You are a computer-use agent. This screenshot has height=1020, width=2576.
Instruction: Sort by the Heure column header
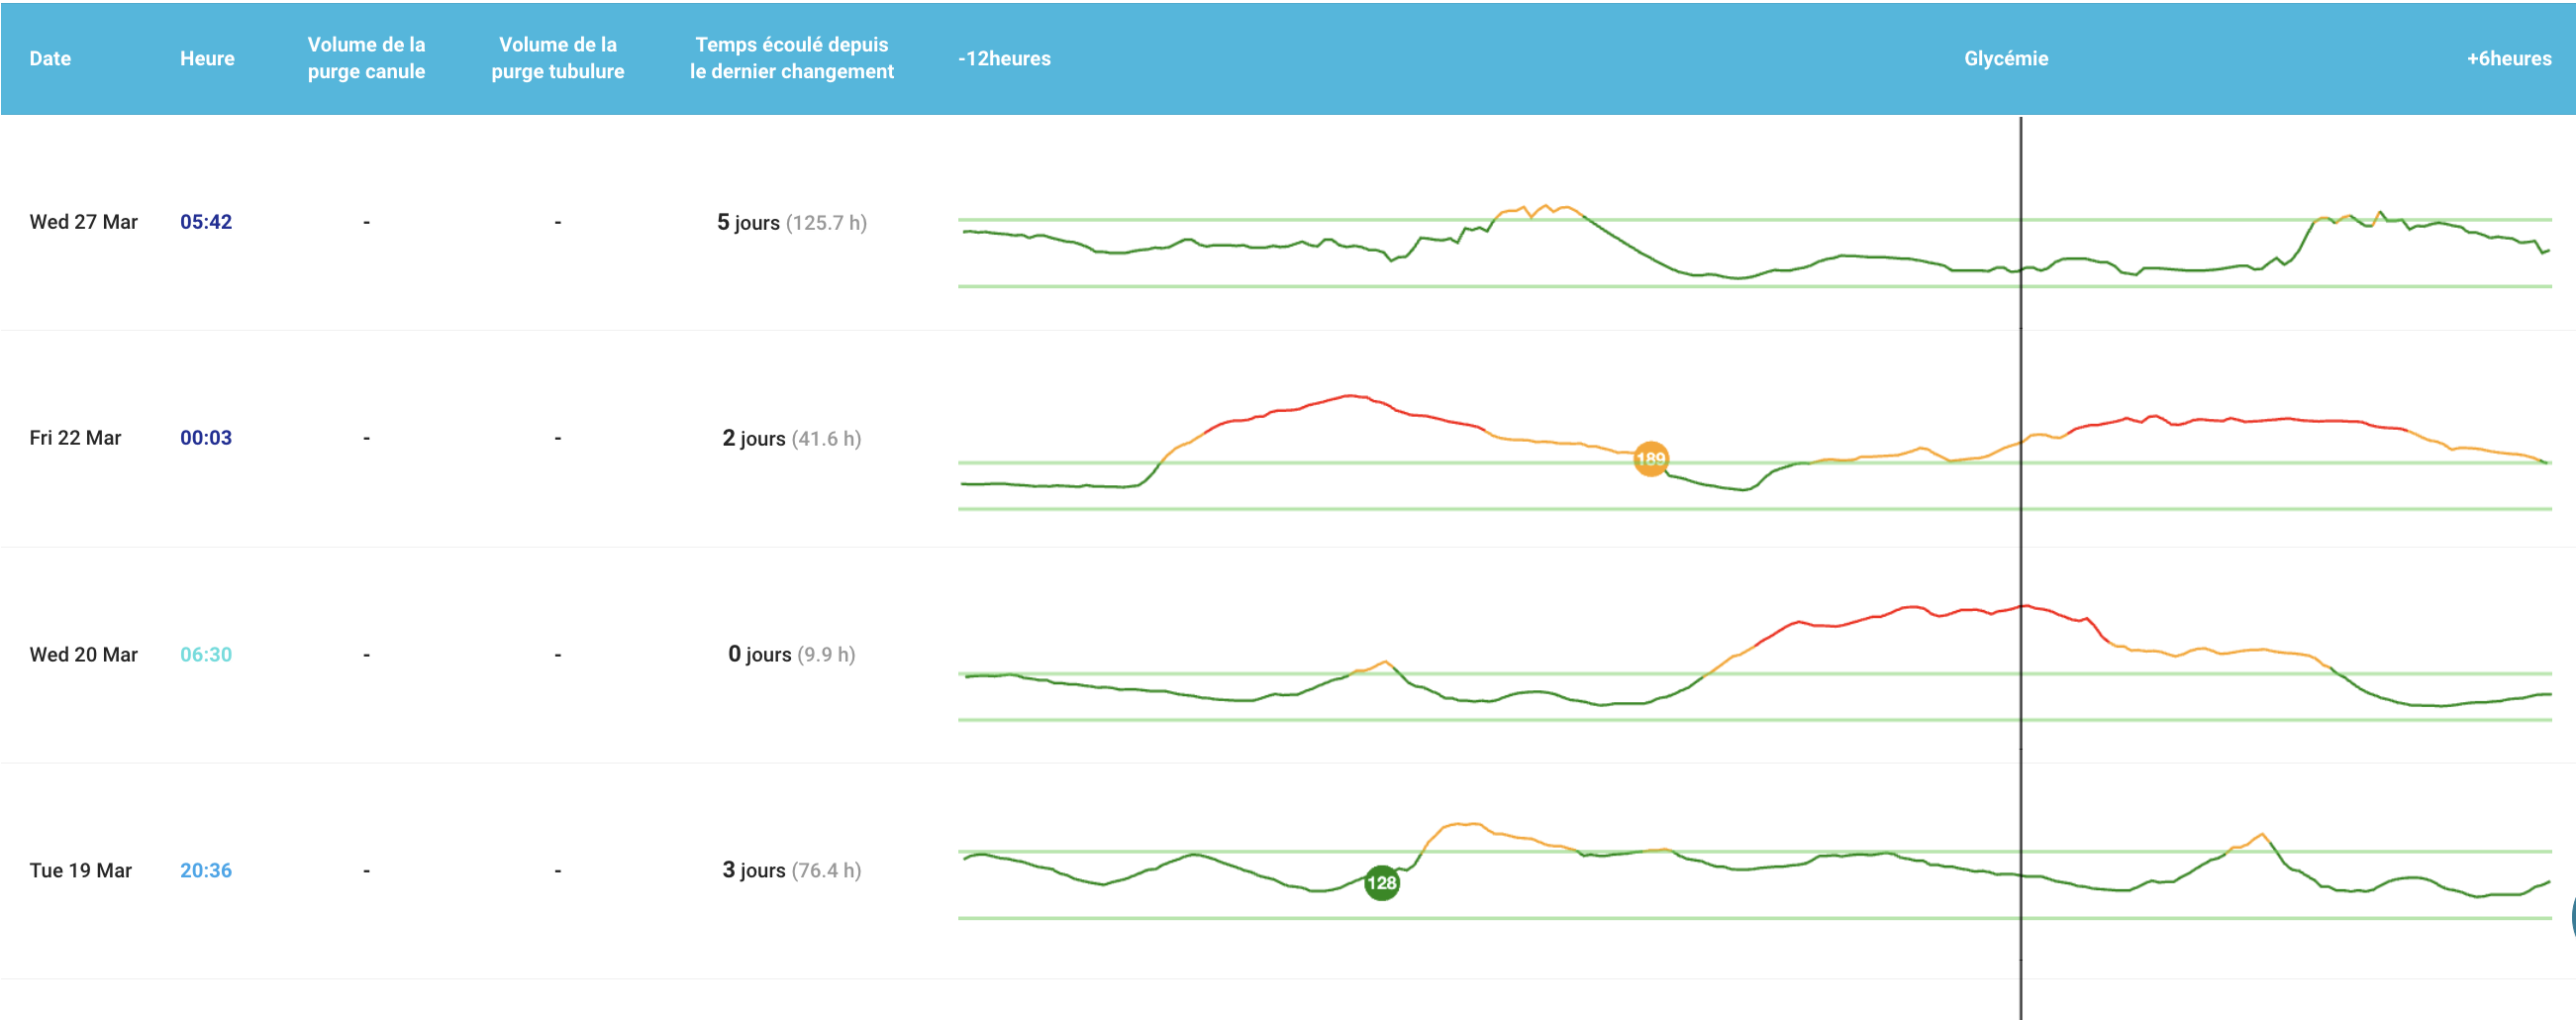[207, 58]
